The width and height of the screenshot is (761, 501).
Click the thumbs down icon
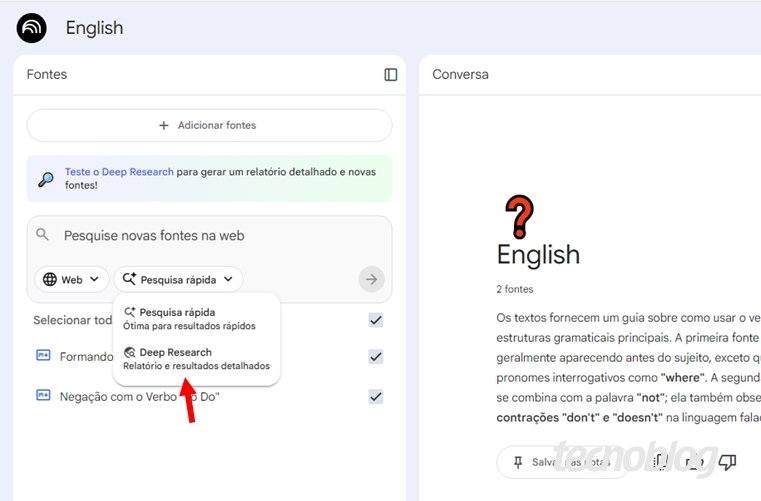pyautogui.click(x=727, y=462)
